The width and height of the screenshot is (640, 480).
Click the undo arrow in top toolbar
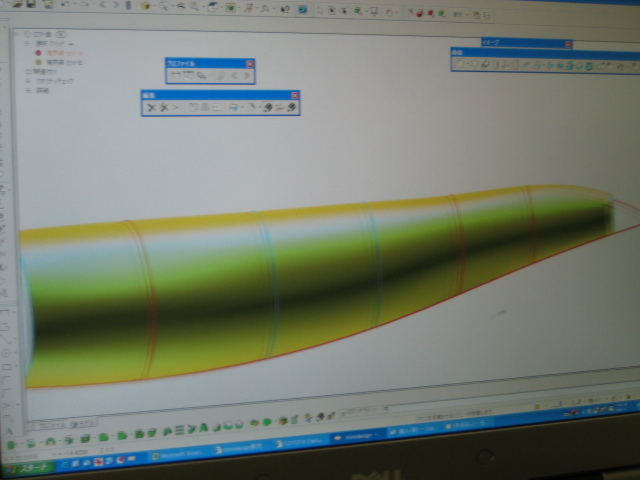[x=65, y=5]
